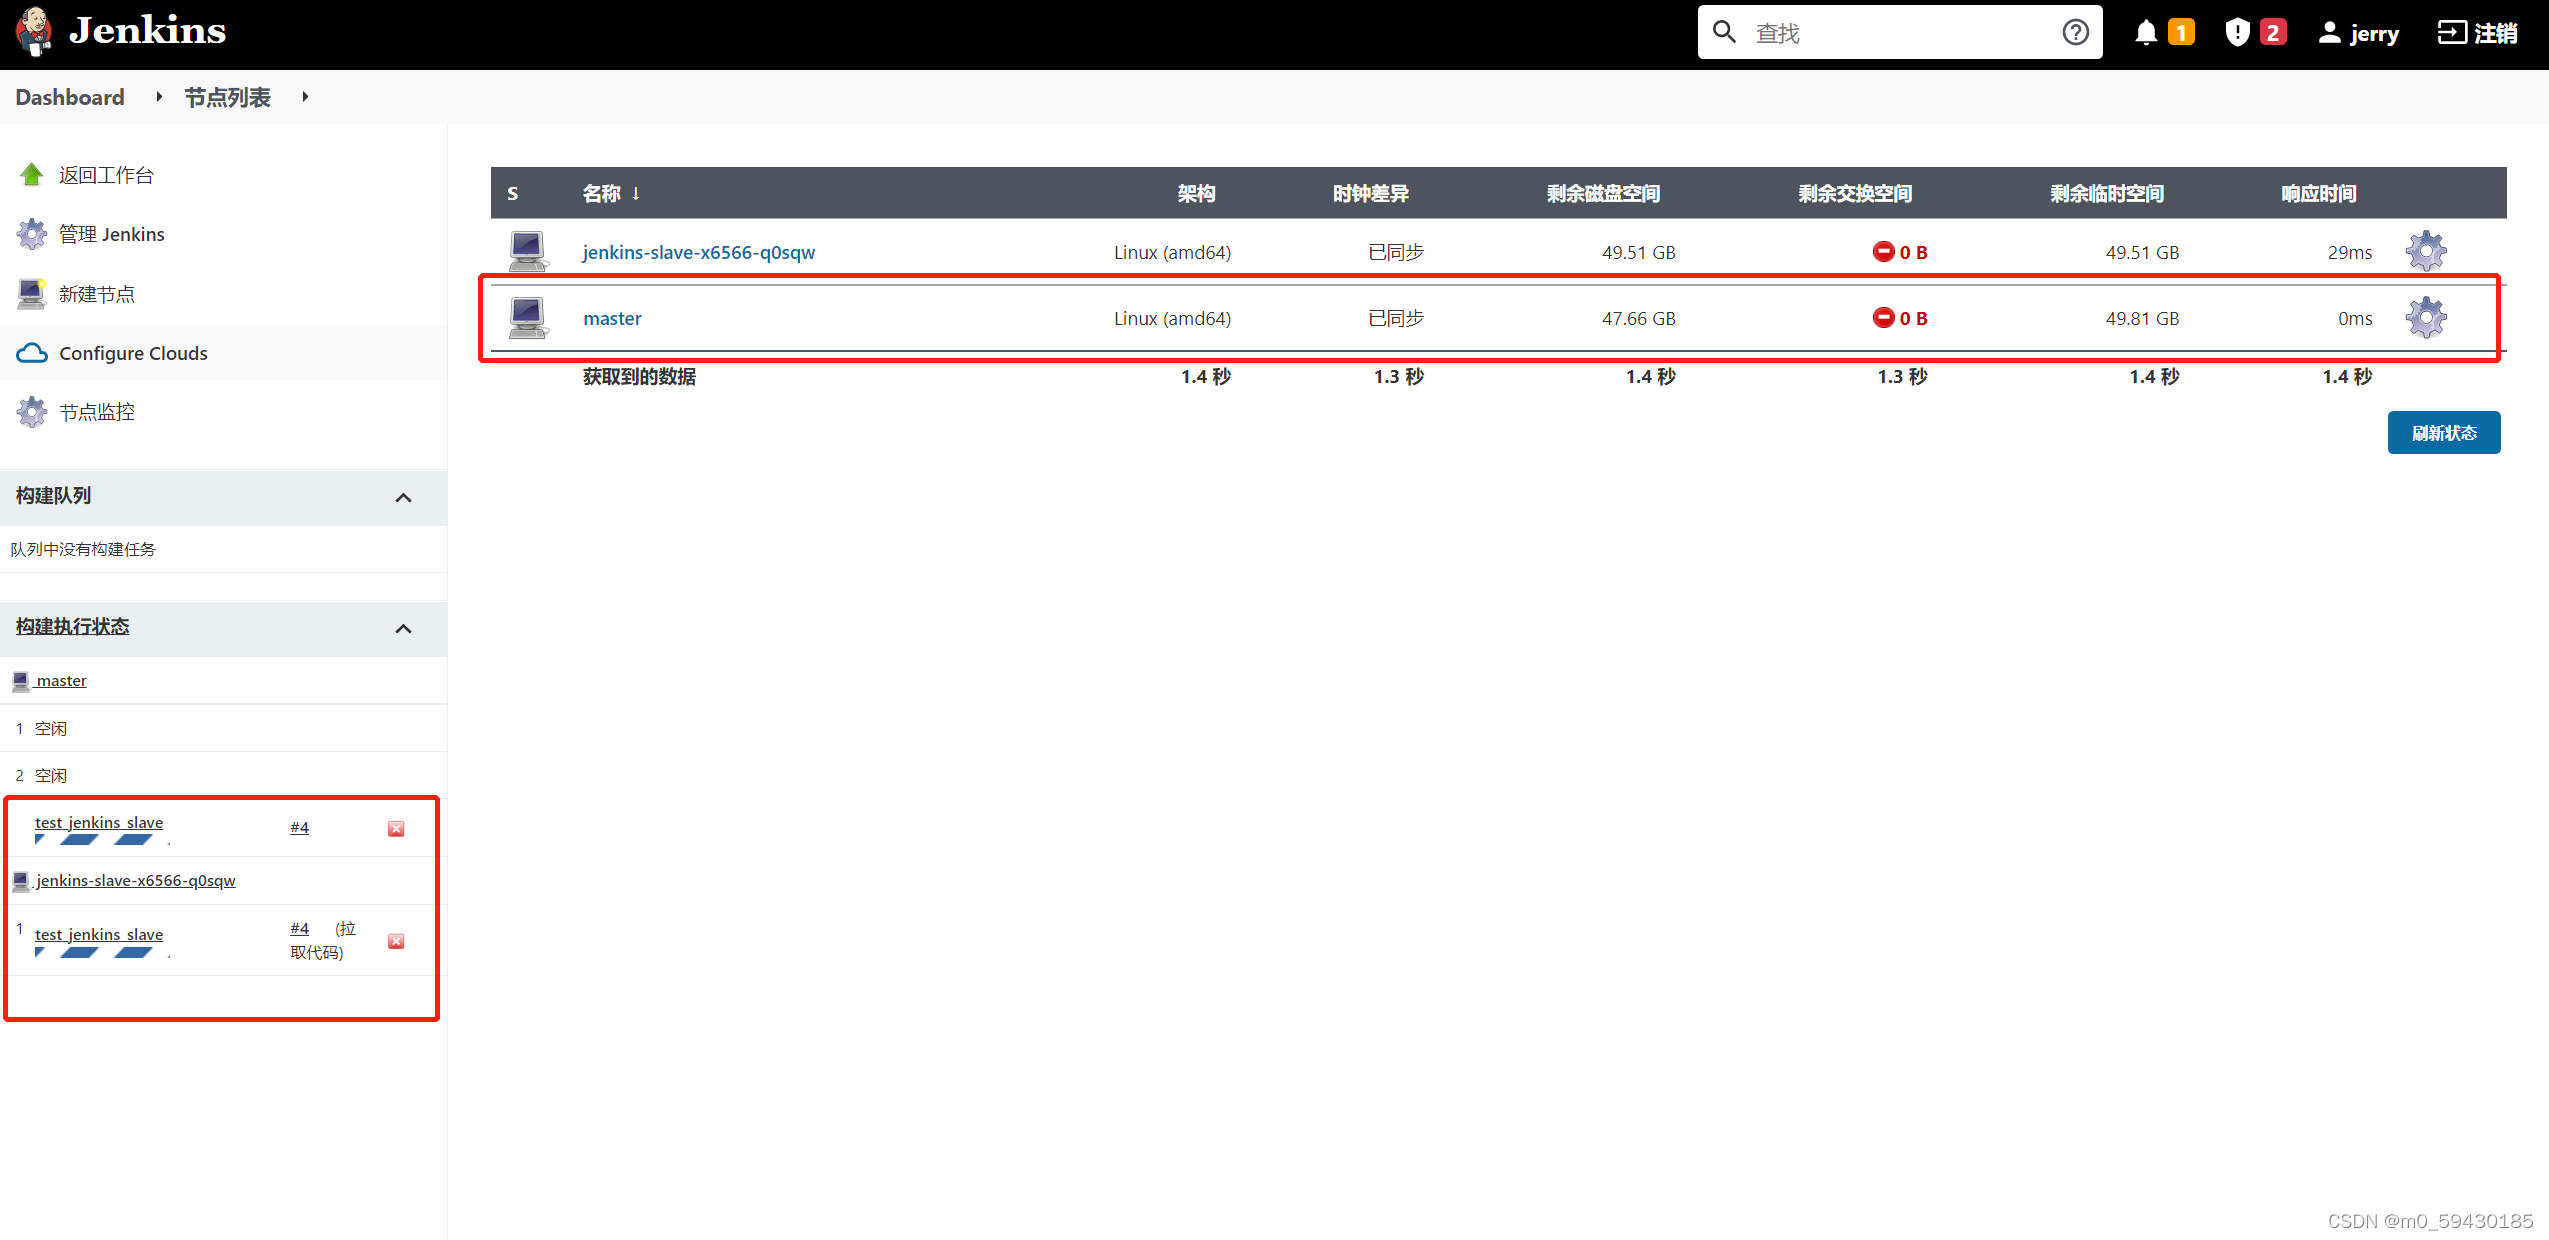Open the Jenkins home title link
2549x1240 pixels.
pos(147,31)
